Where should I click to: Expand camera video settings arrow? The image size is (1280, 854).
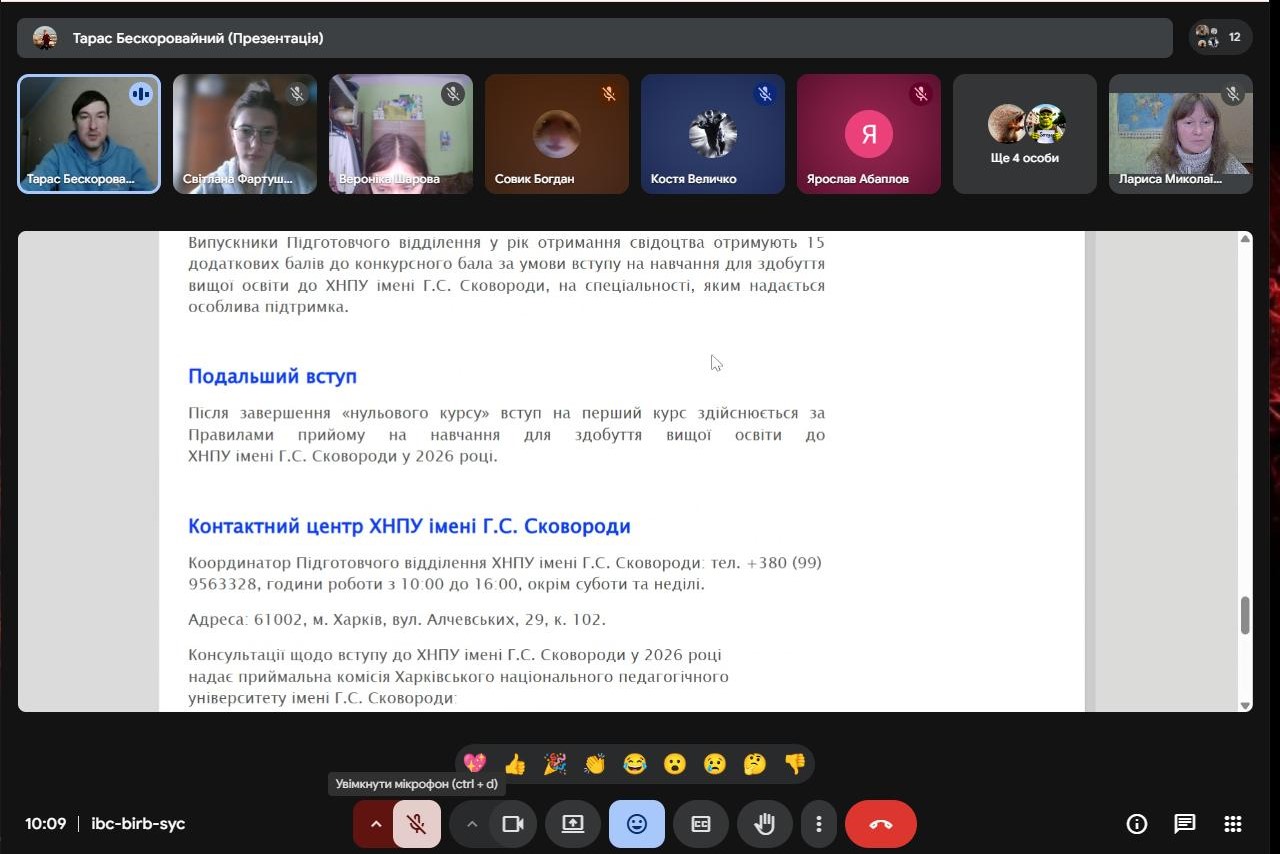click(472, 824)
